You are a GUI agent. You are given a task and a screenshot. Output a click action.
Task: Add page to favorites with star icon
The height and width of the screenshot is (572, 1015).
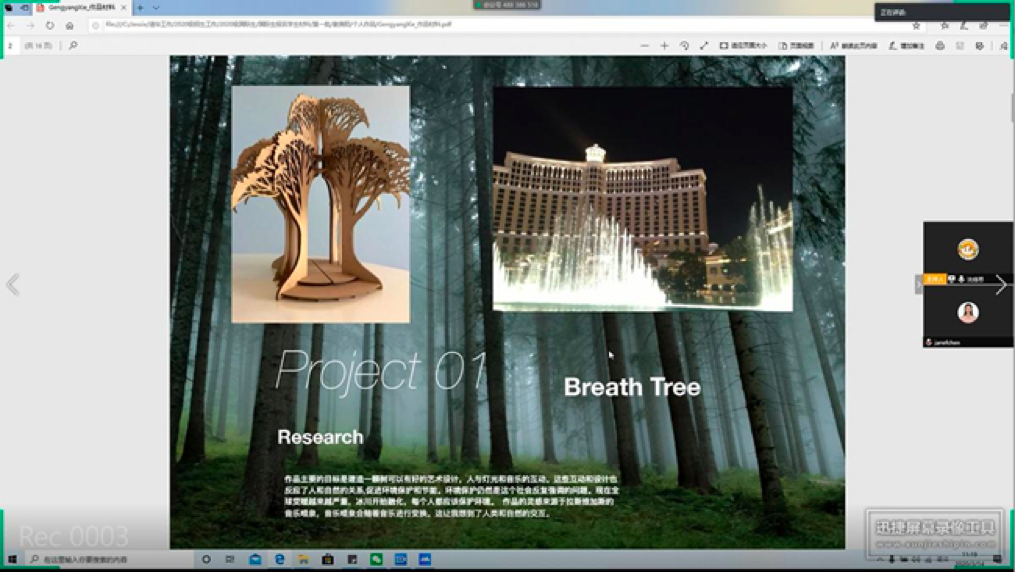pyautogui.click(x=916, y=25)
